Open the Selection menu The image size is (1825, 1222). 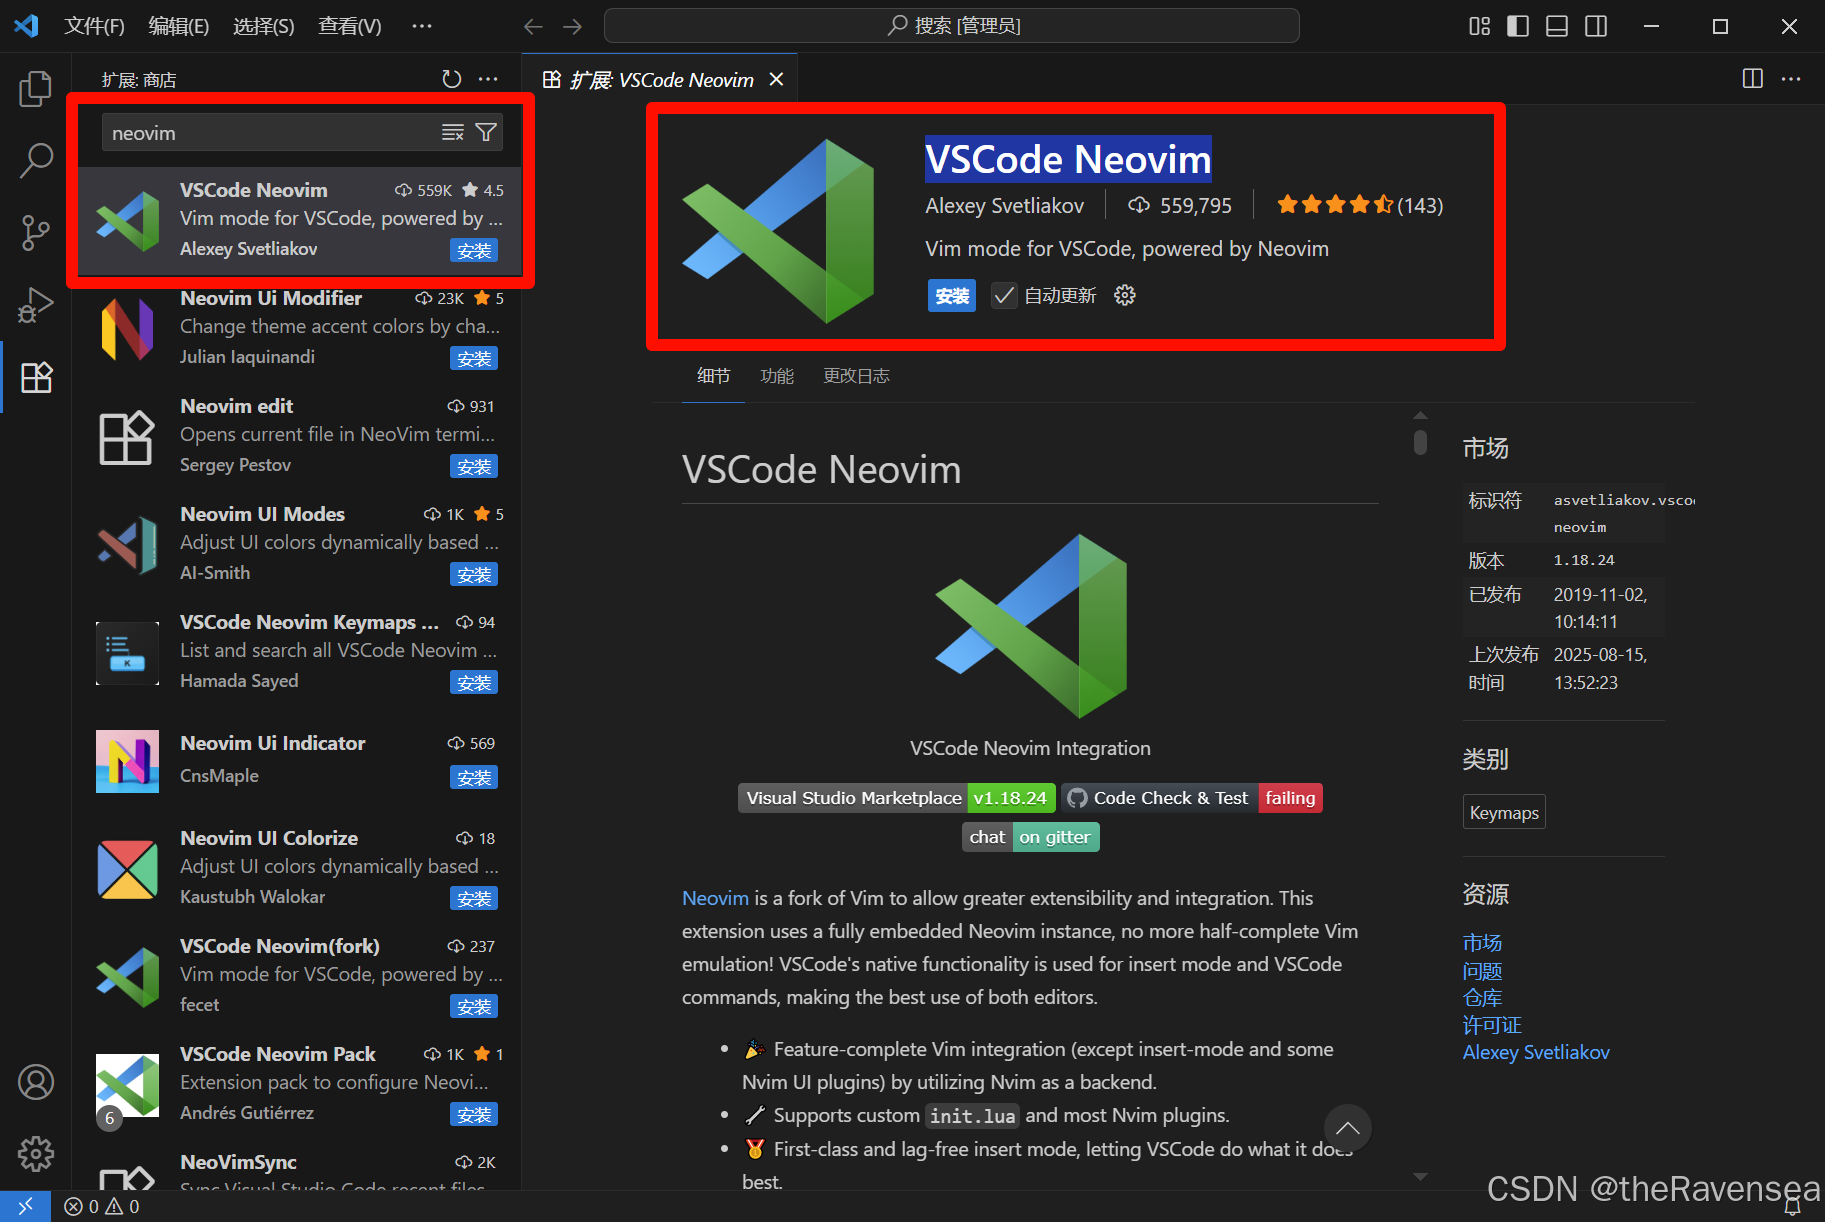[264, 26]
